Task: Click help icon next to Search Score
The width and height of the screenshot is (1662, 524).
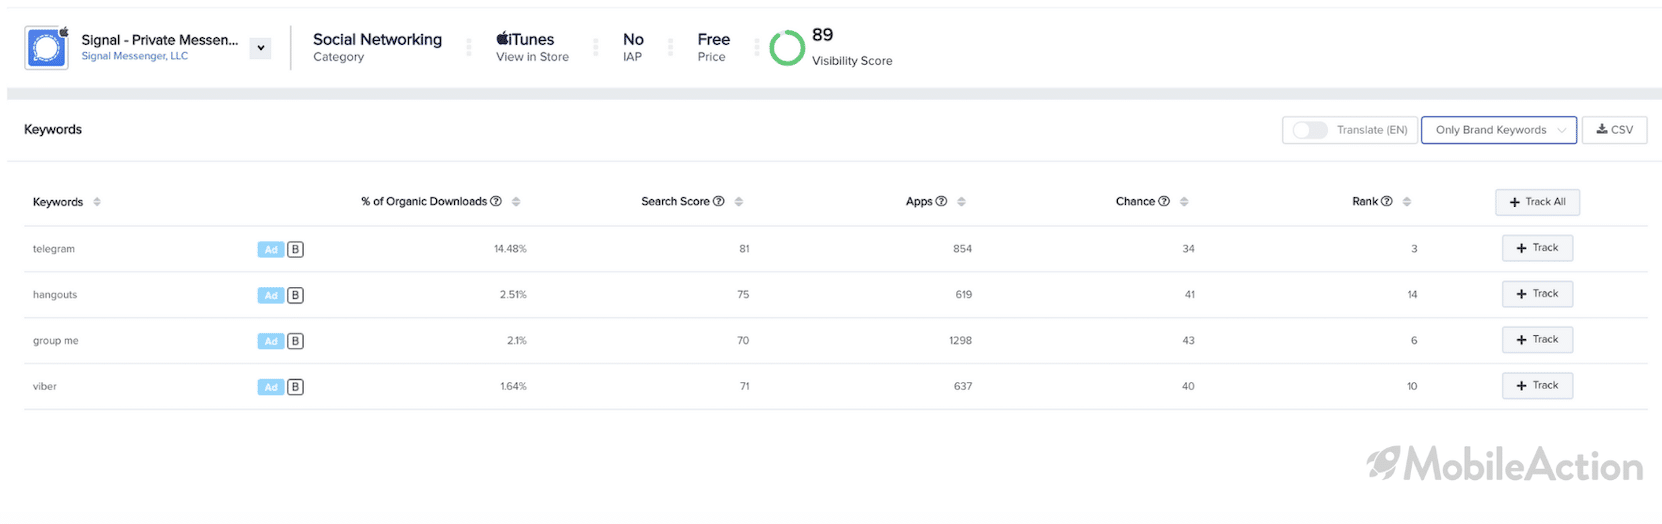Action: coord(718,202)
